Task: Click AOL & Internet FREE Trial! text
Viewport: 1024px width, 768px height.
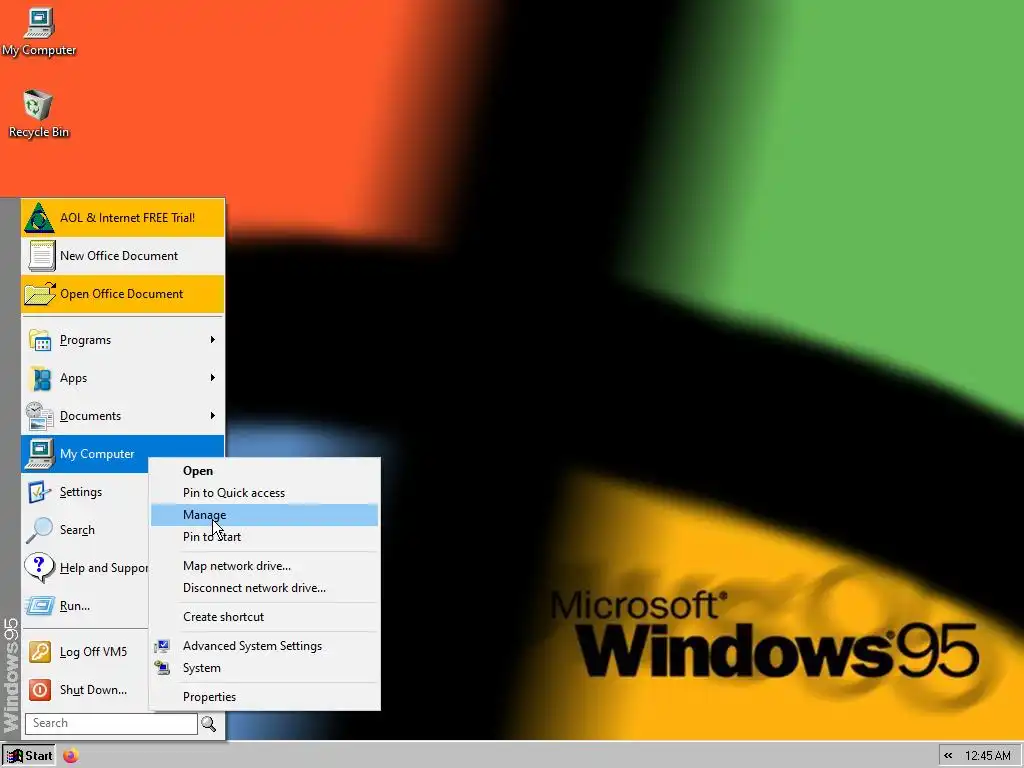Action: pos(127,218)
